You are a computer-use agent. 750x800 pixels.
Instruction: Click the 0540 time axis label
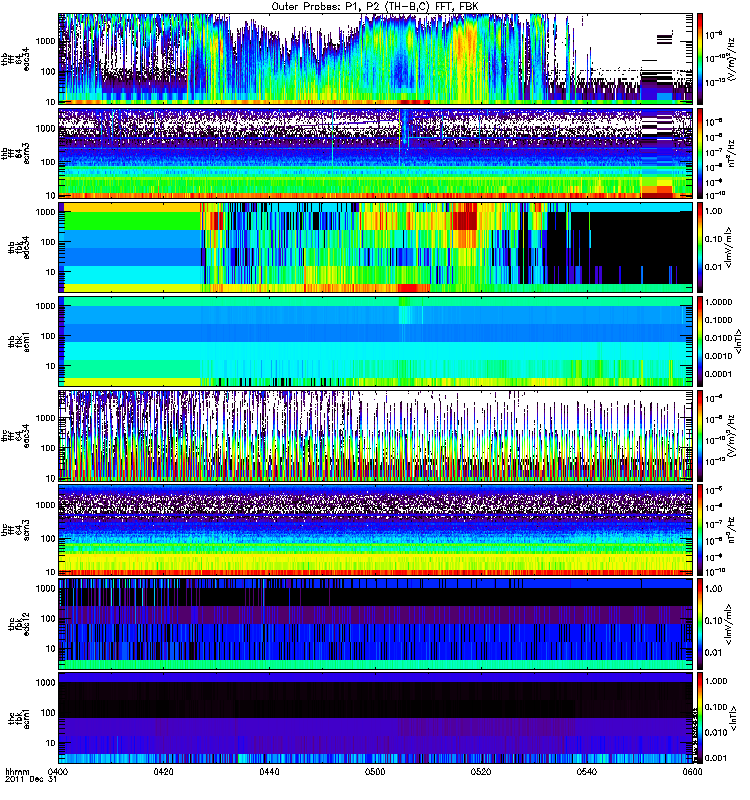[x=586, y=771]
